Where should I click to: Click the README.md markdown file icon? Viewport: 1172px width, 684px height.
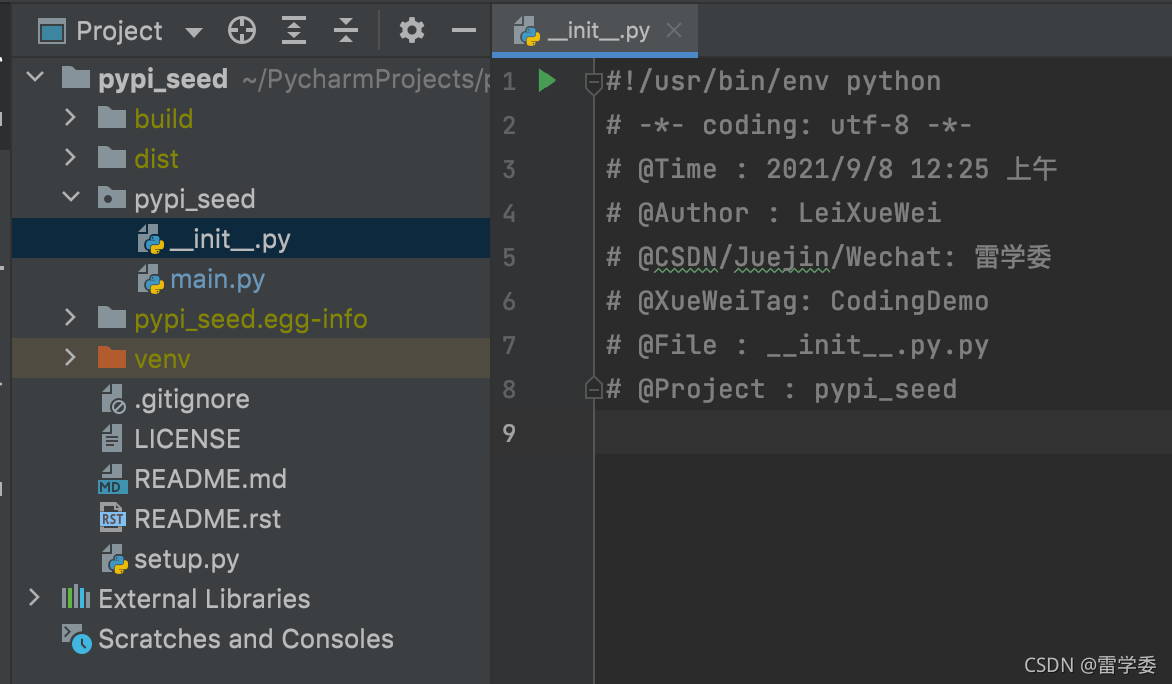[112, 479]
